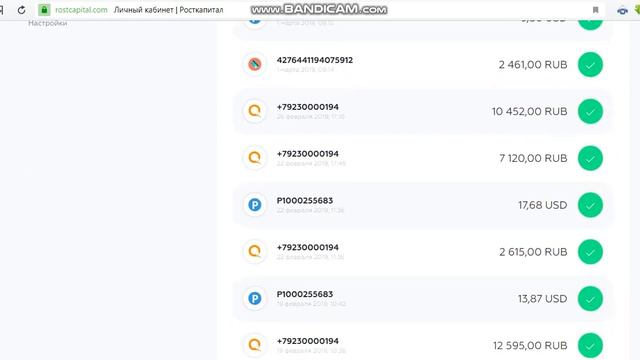This screenshot has width=640, height=360.
Task: Click the amount 10 452,00 RUB
Action: pyautogui.click(x=529, y=111)
